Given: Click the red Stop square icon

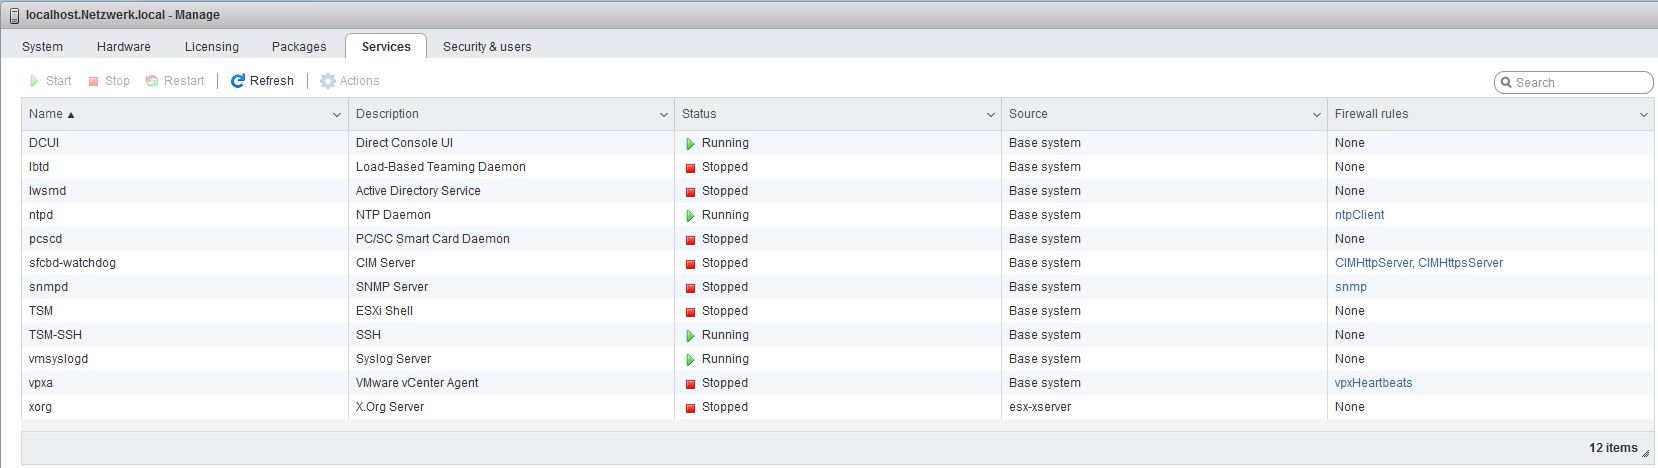Looking at the screenshot, I should 94,81.
